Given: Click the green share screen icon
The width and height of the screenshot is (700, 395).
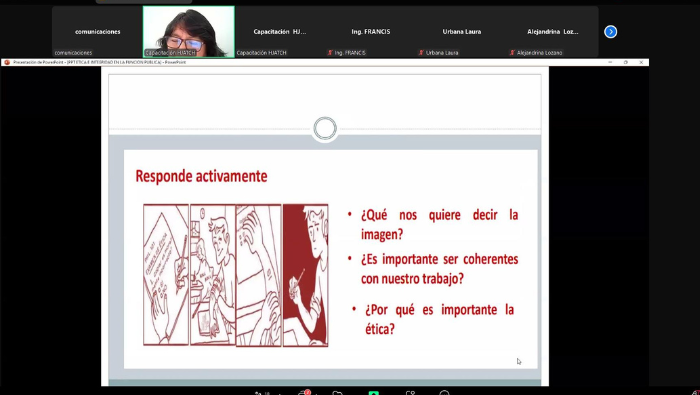Looking at the screenshot, I should pos(374,393).
